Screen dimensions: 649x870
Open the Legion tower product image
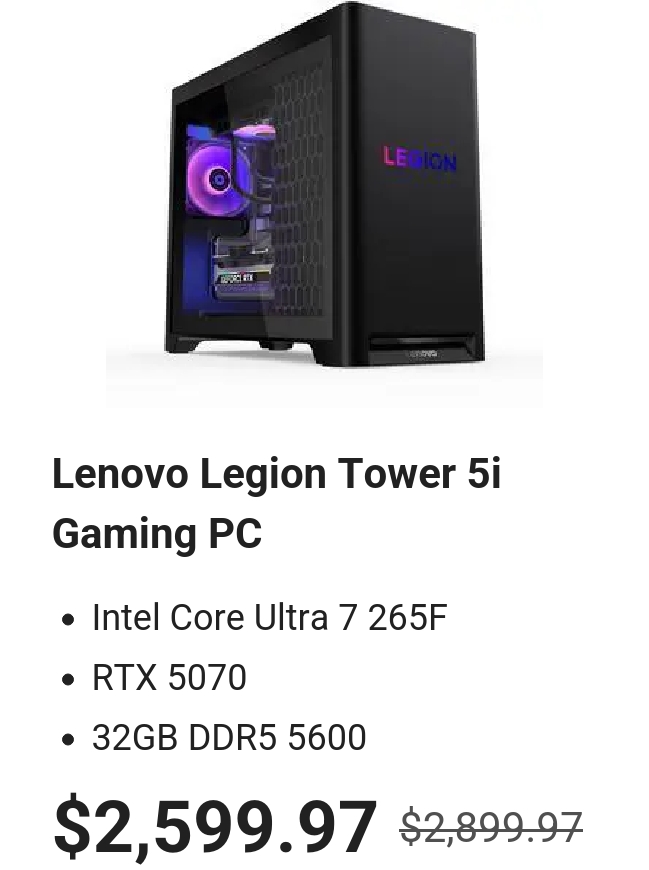coord(324,204)
